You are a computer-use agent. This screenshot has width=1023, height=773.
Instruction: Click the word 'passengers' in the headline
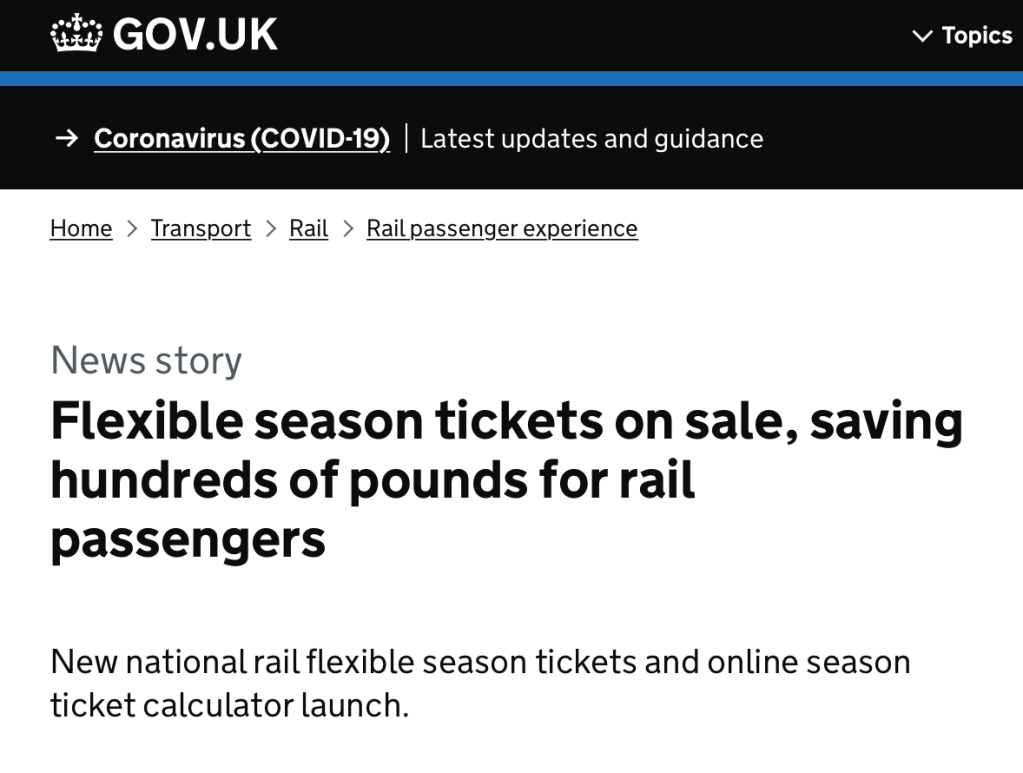point(188,539)
